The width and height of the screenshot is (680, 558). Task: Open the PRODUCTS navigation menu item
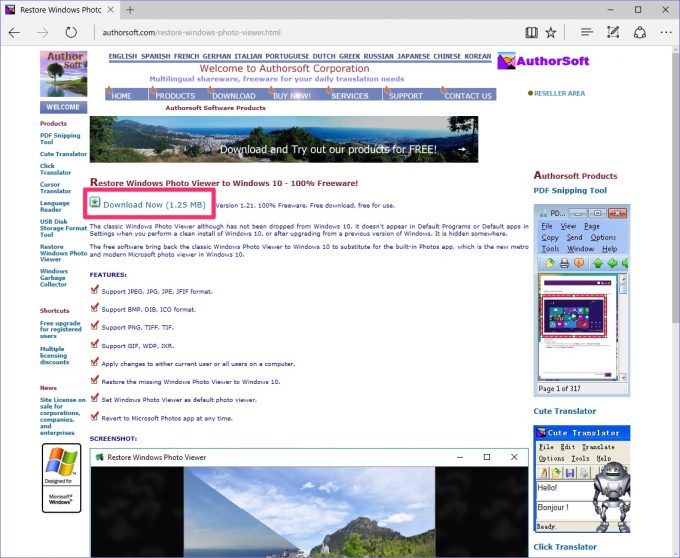pyautogui.click(x=175, y=96)
